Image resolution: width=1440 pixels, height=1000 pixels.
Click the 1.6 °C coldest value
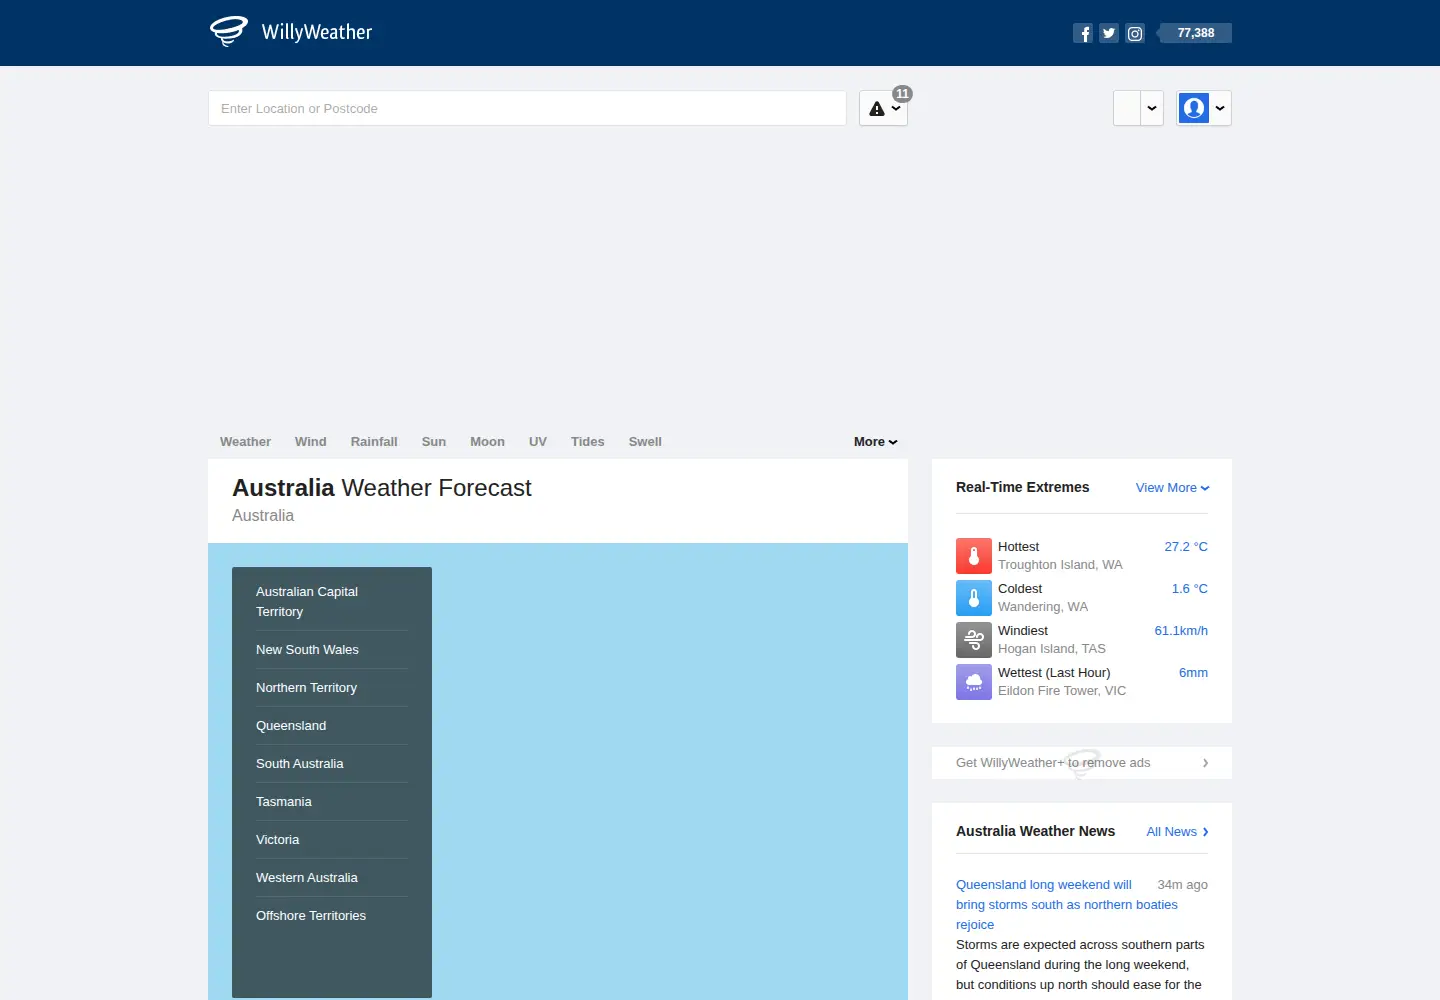(x=1190, y=588)
